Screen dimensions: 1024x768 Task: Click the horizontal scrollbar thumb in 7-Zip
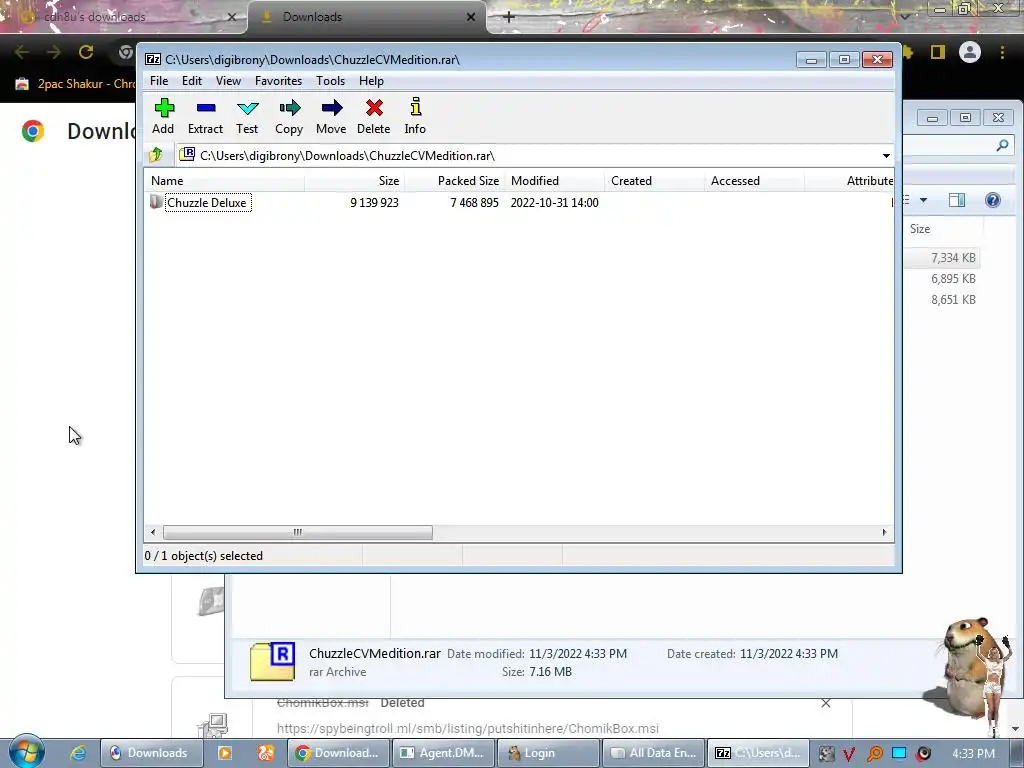(298, 532)
